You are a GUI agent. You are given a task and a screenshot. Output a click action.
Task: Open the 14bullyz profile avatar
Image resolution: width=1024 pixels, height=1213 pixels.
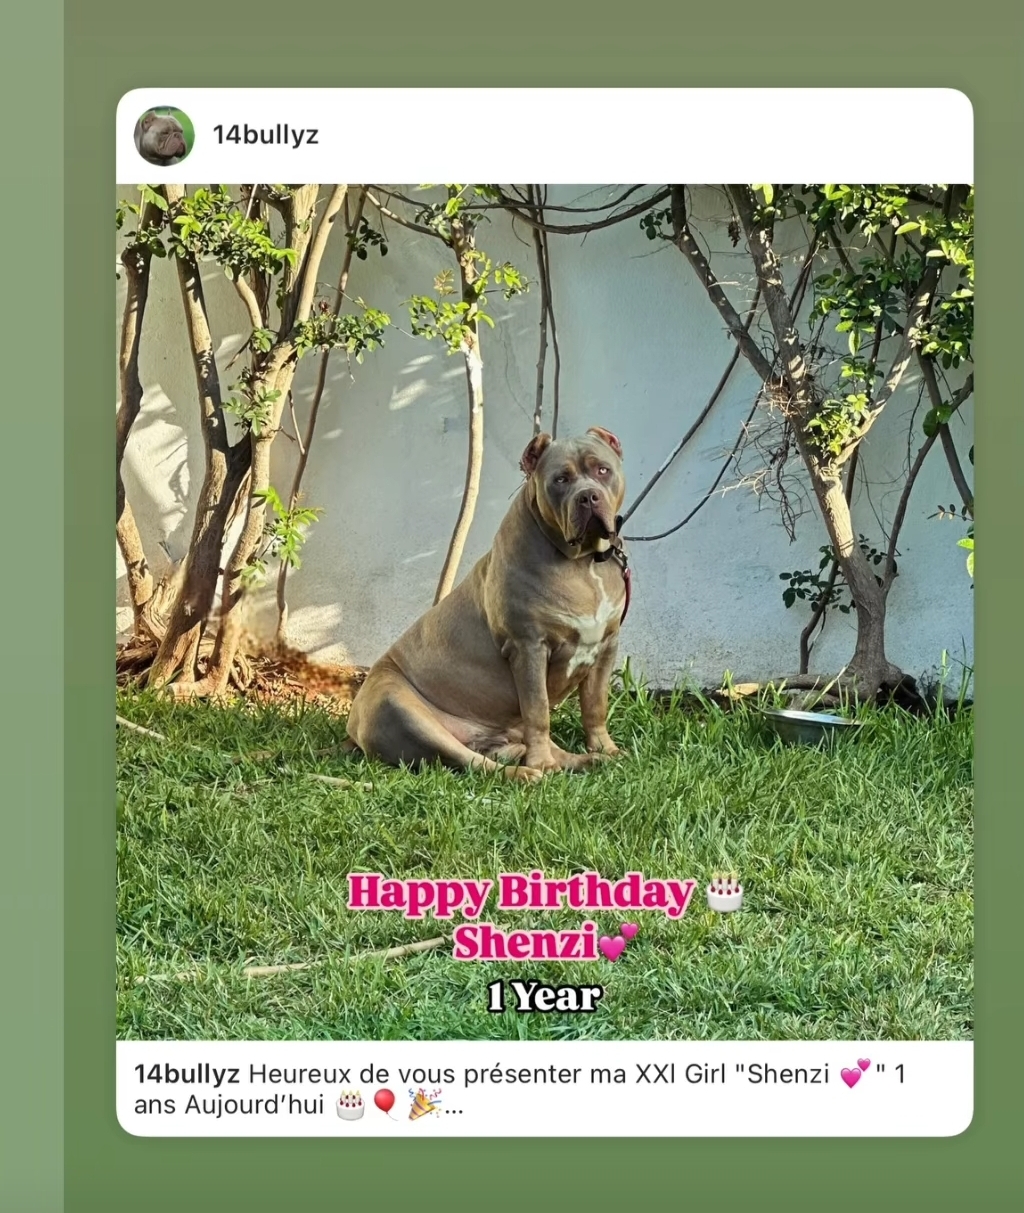point(164,136)
